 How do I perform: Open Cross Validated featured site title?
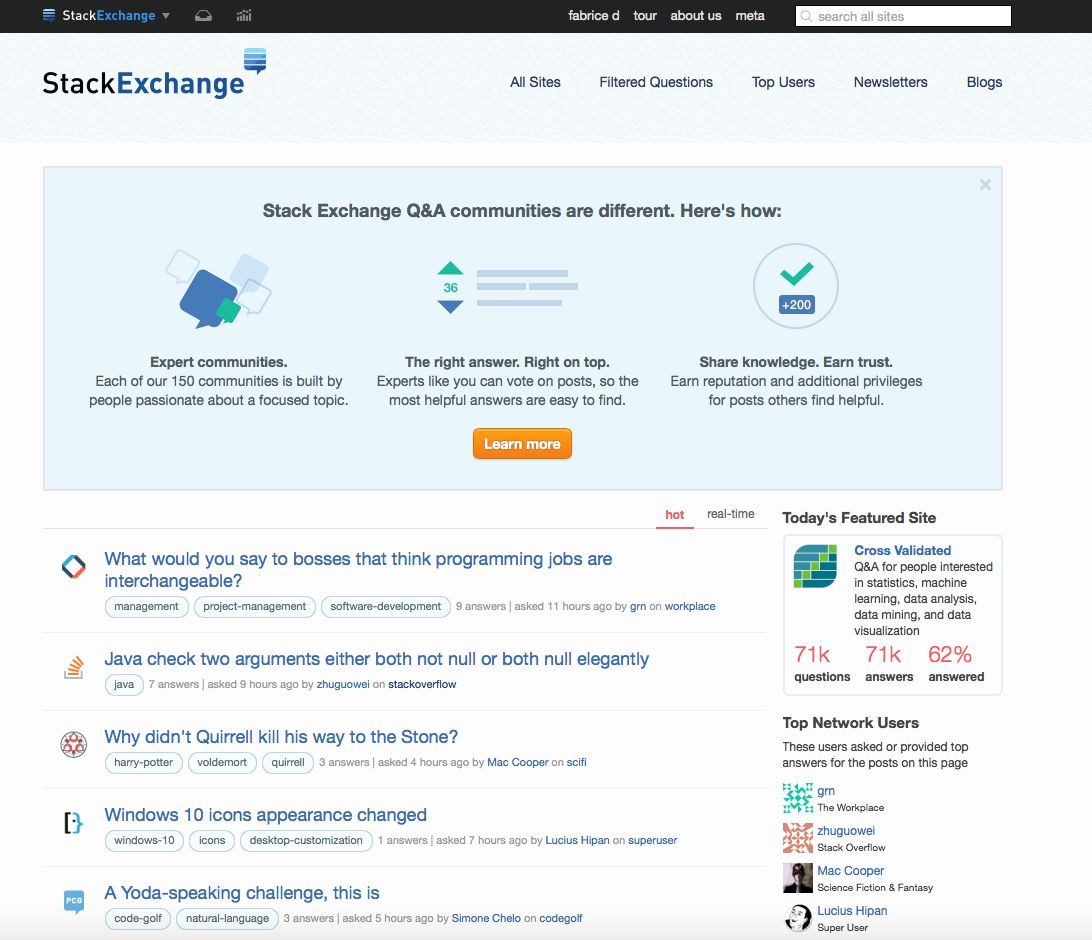(903, 550)
